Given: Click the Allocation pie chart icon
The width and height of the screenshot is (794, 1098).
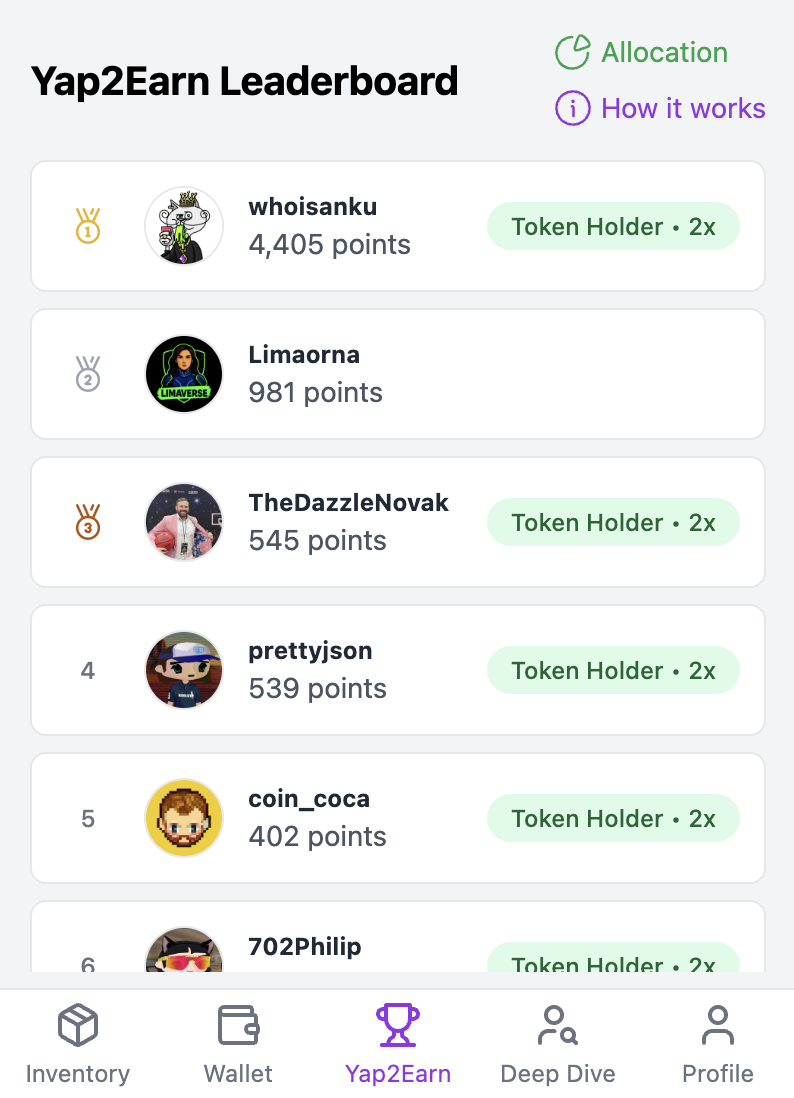Looking at the screenshot, I should click(572, 53).
